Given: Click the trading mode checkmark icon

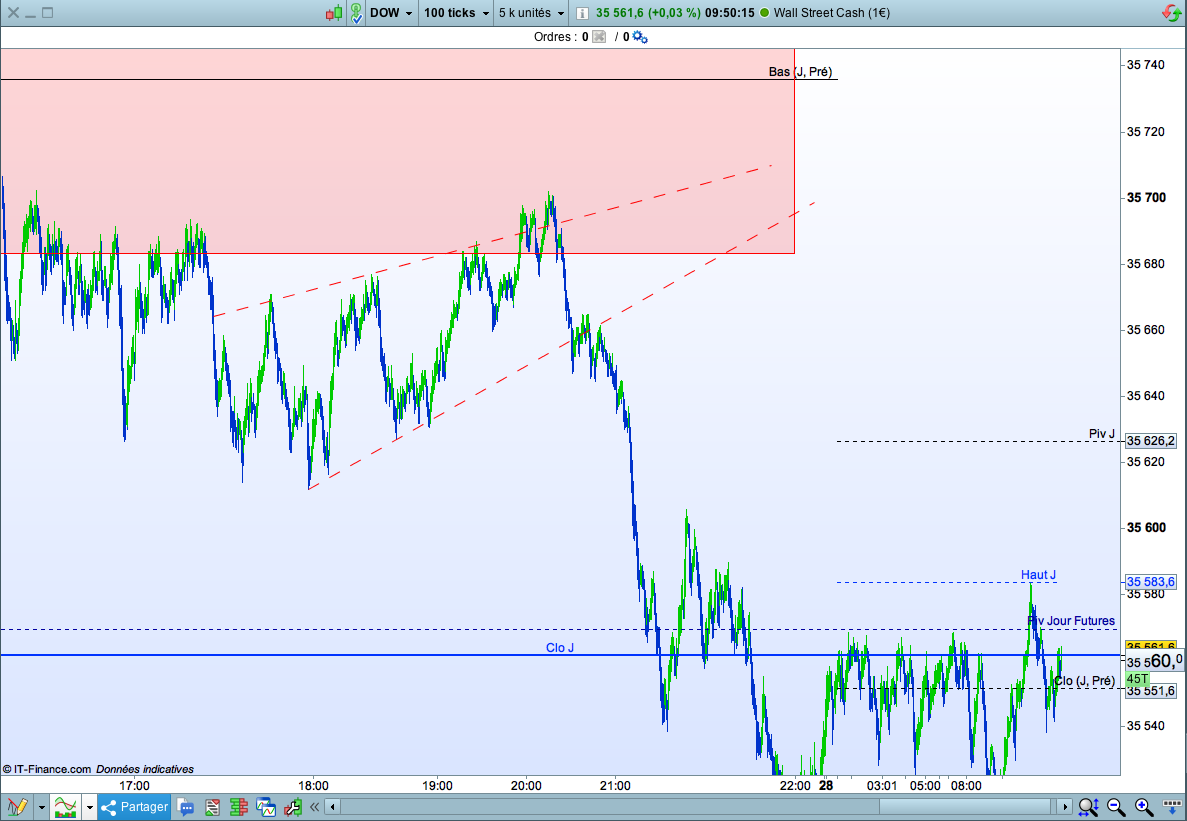Looking at the screenshot, I should [x=356, y=13].
